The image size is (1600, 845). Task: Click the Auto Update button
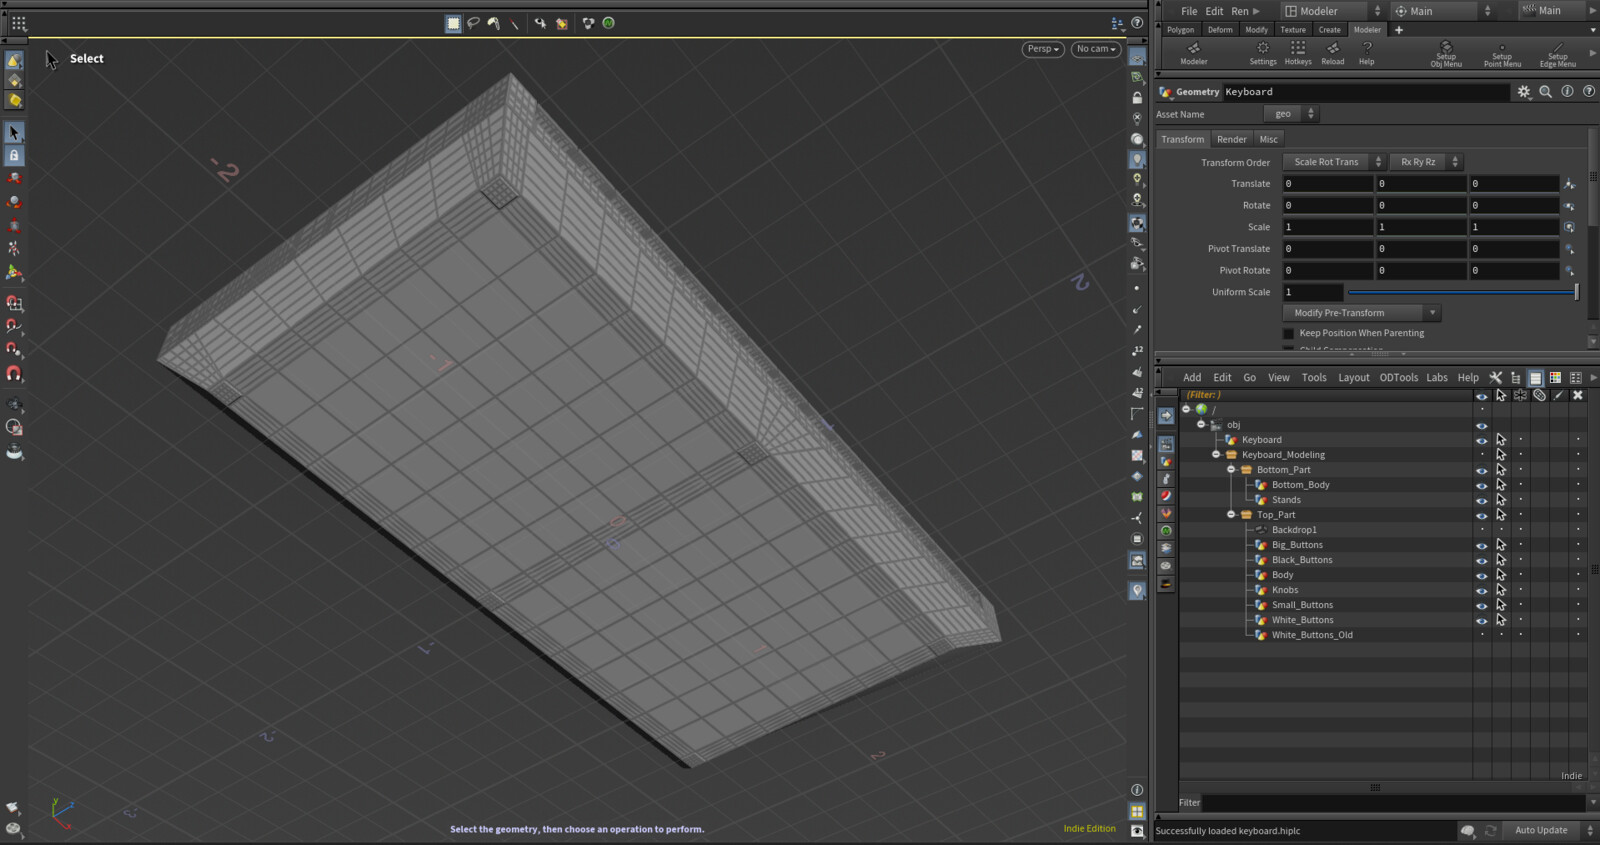point(1541,831)
